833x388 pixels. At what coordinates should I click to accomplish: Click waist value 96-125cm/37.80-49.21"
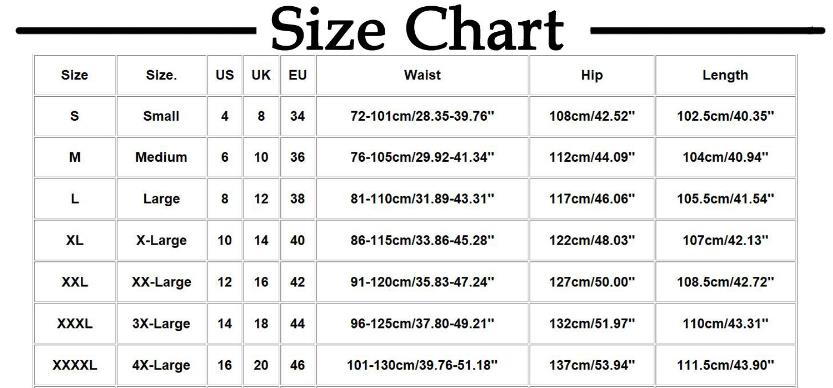point(422,323)
